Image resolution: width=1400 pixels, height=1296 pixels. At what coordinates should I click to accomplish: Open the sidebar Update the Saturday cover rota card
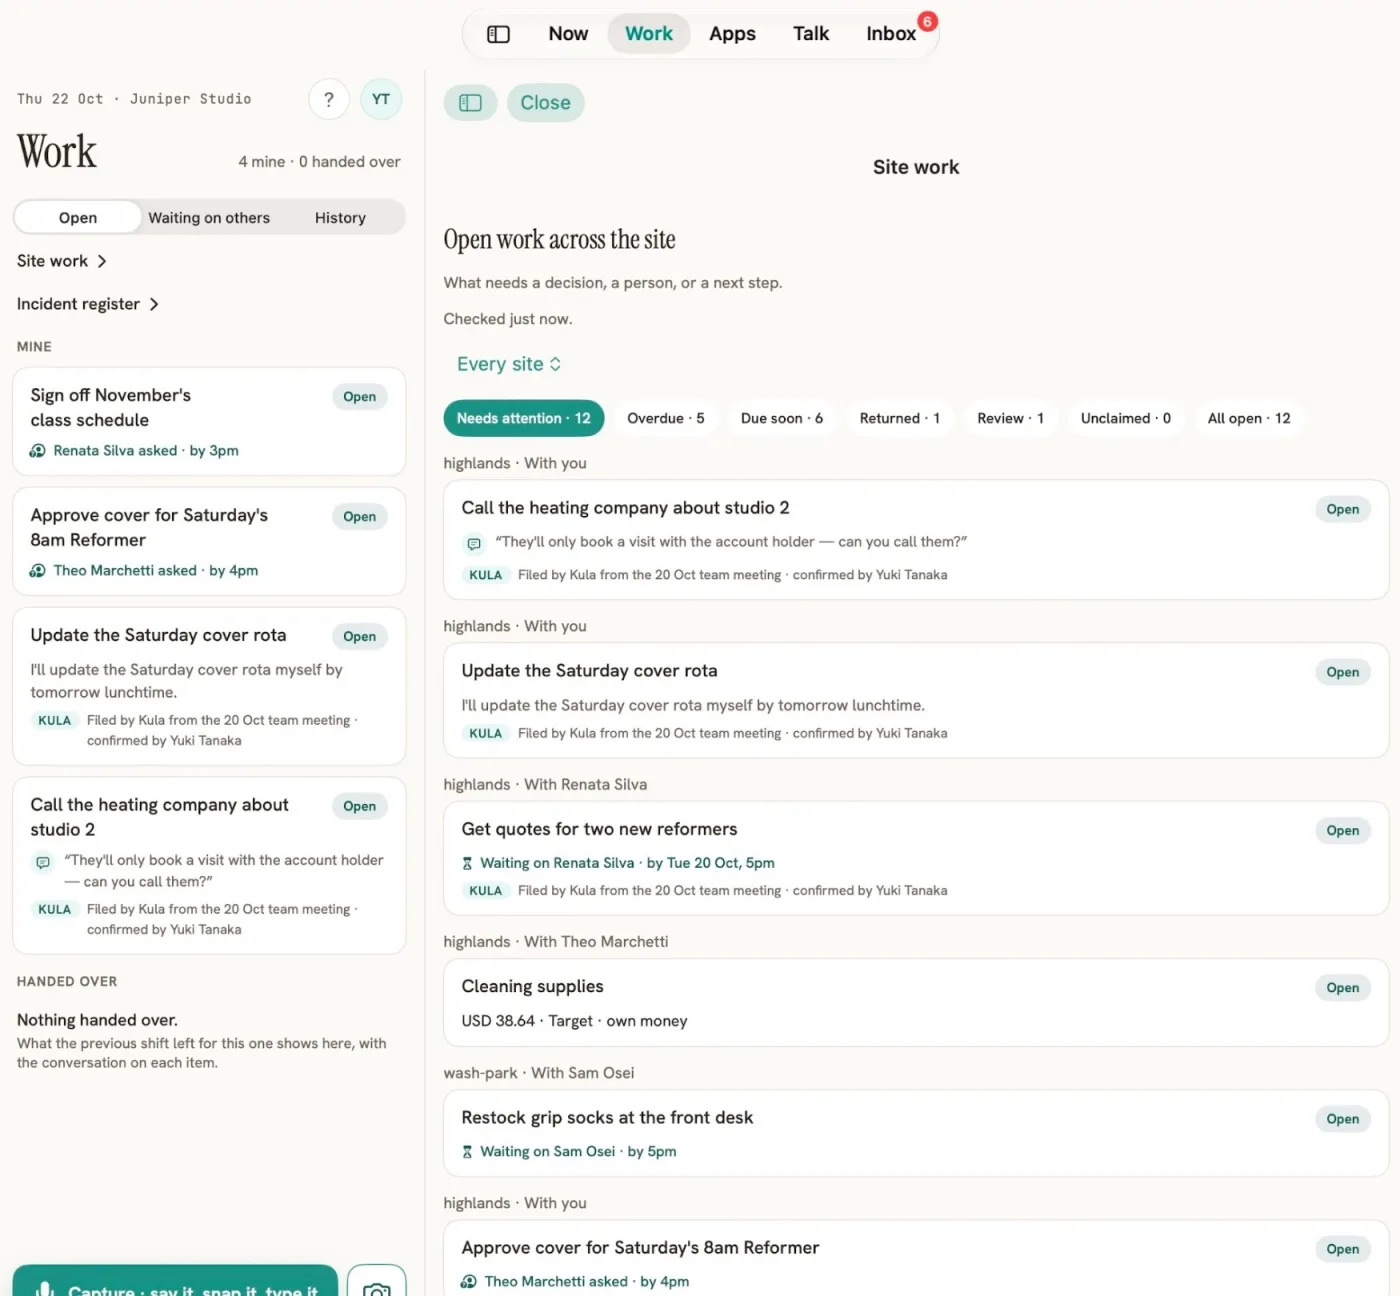pyautogui.click(x=209, y=686)
